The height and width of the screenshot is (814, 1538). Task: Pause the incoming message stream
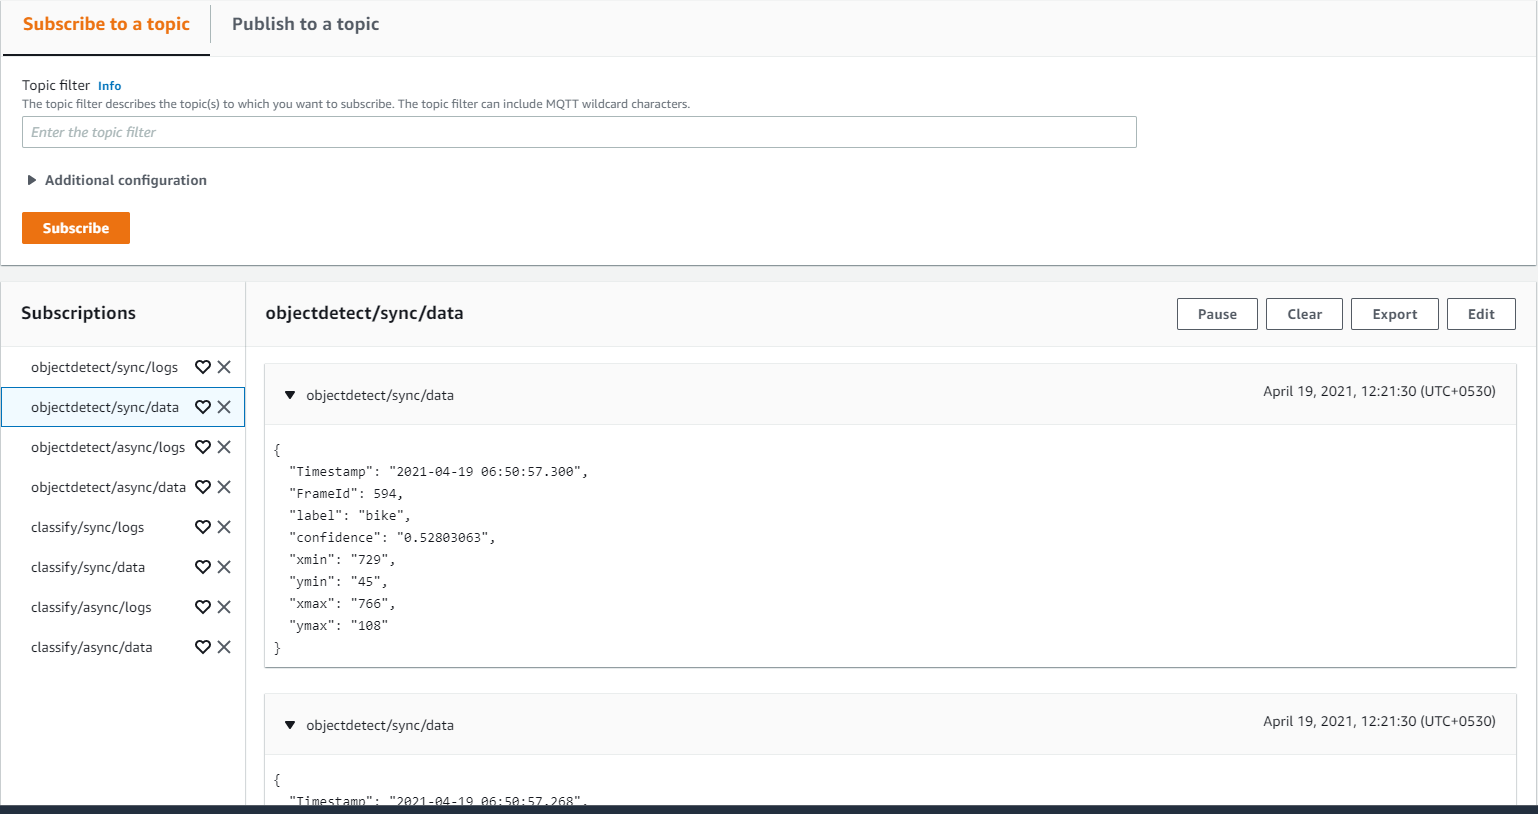pyautogui.click(x=1217, y=314)
